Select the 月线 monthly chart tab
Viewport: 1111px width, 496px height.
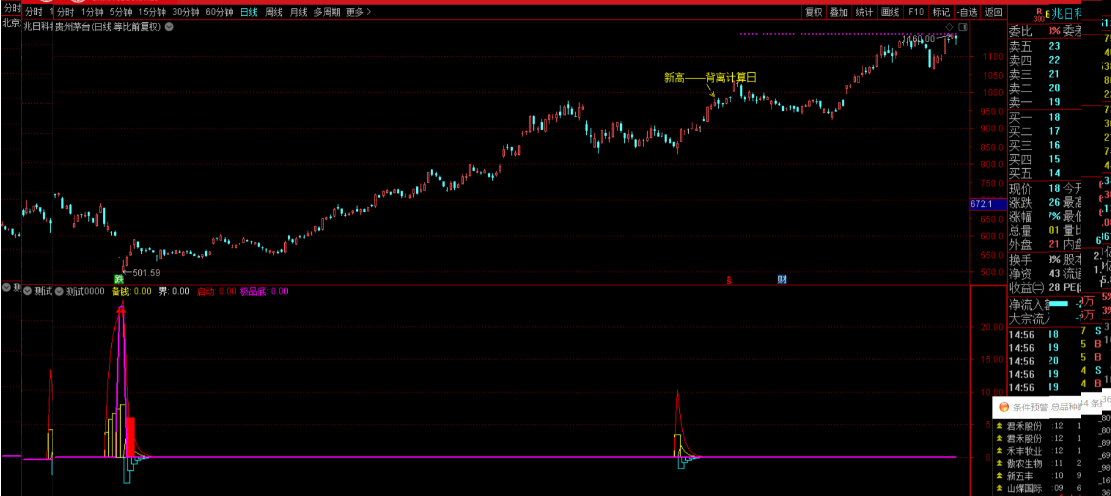298,12
